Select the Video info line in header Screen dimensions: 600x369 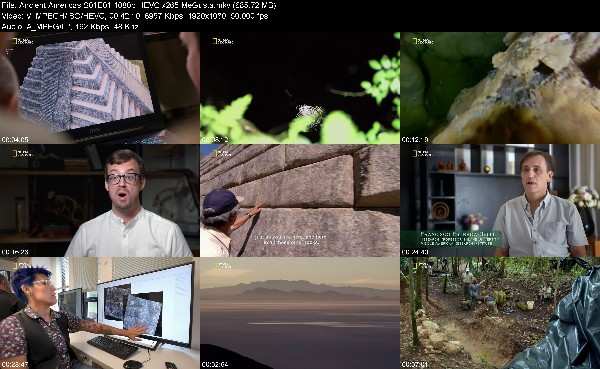[135, 16]
